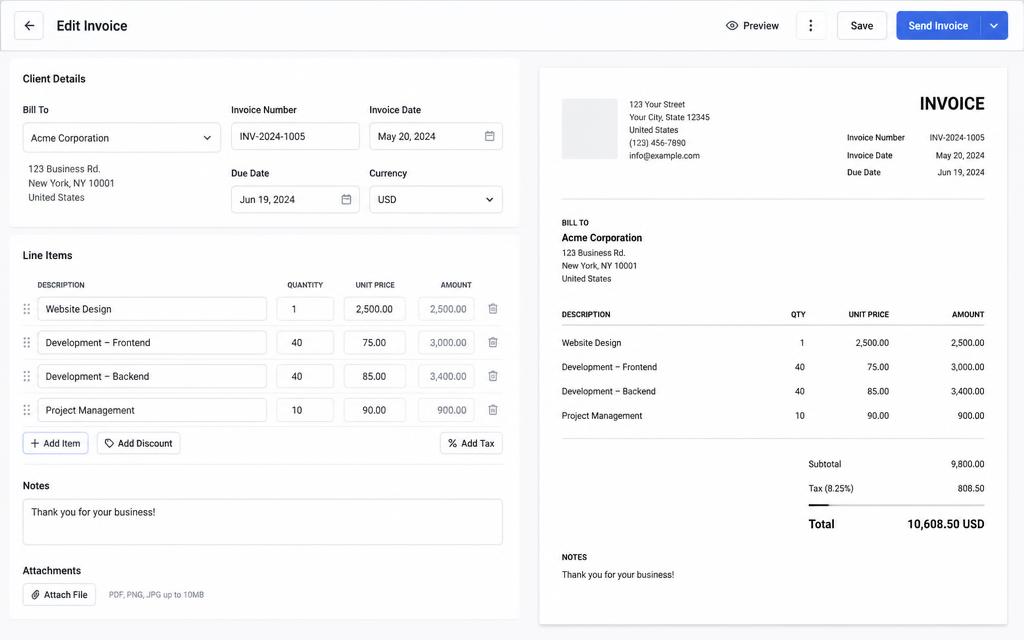Click the 900.00 amount field in line items
Viewport: 1024px width, 640px height.
point(447,410)
